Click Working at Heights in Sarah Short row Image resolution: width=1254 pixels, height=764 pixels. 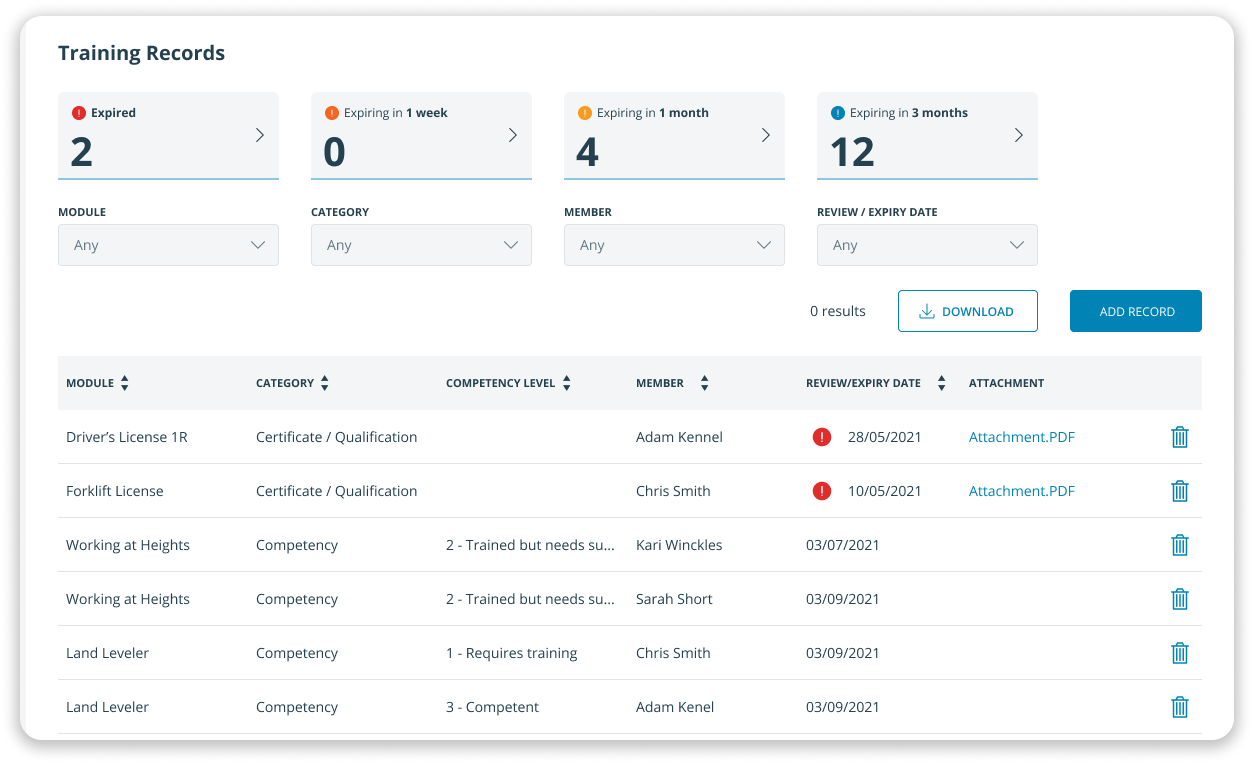click(128, 599)
